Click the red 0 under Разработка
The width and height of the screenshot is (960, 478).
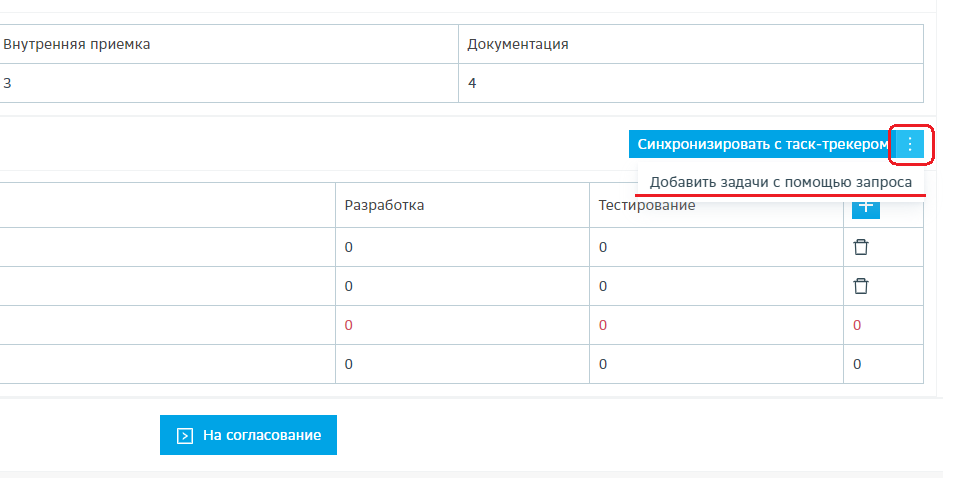tap(349, 325)
